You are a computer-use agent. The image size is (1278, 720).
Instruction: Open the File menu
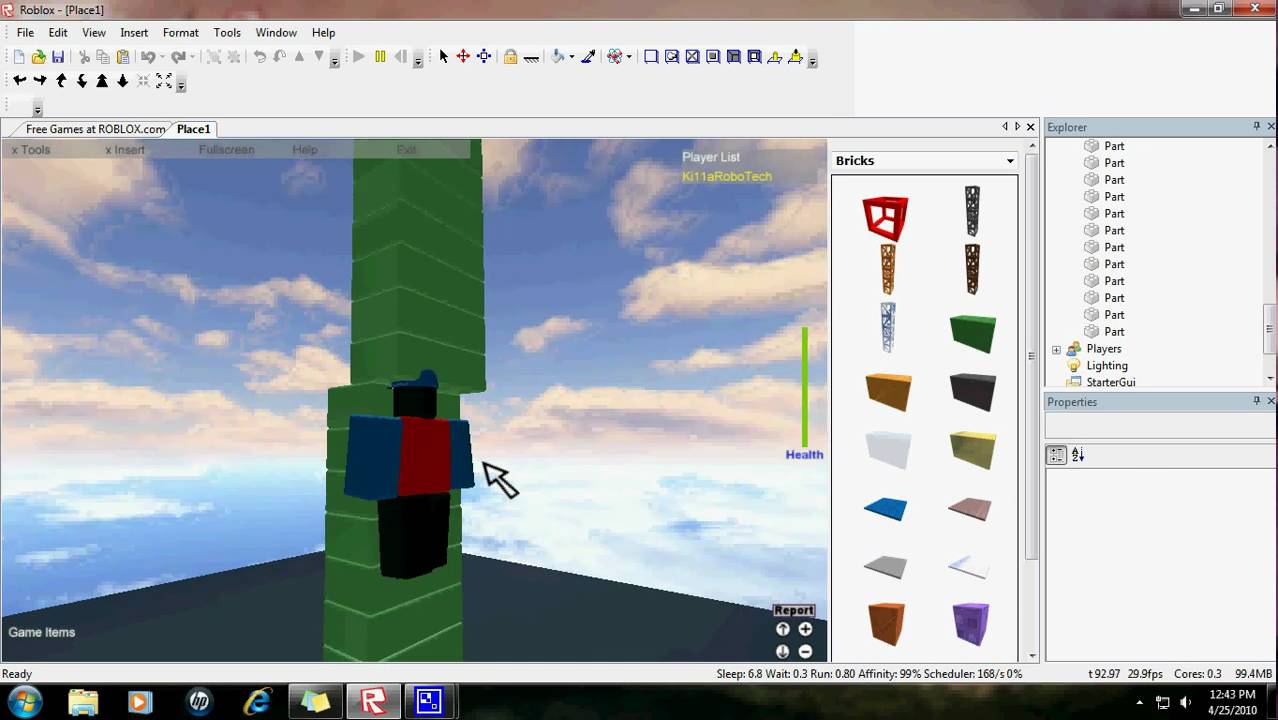coord(25,33)
